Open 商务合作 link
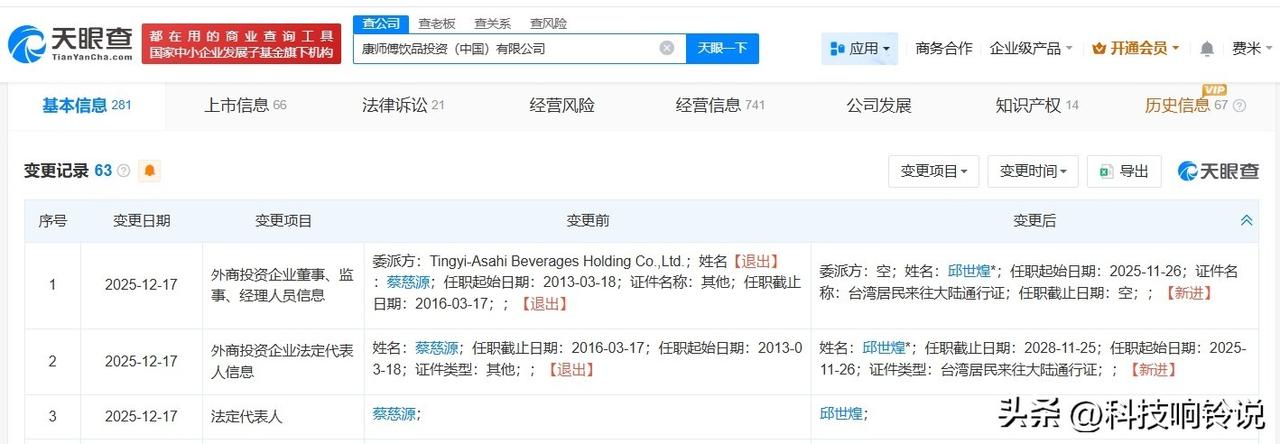1280x444 pixels. [x=943, y=48]
